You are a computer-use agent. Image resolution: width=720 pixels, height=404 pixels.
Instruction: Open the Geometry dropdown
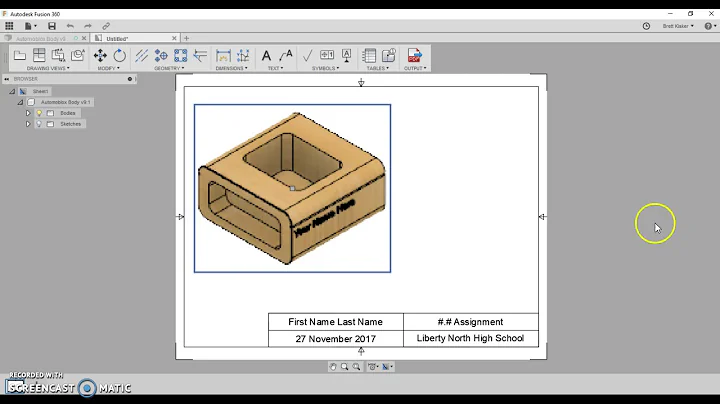click(x=169, y=68)
